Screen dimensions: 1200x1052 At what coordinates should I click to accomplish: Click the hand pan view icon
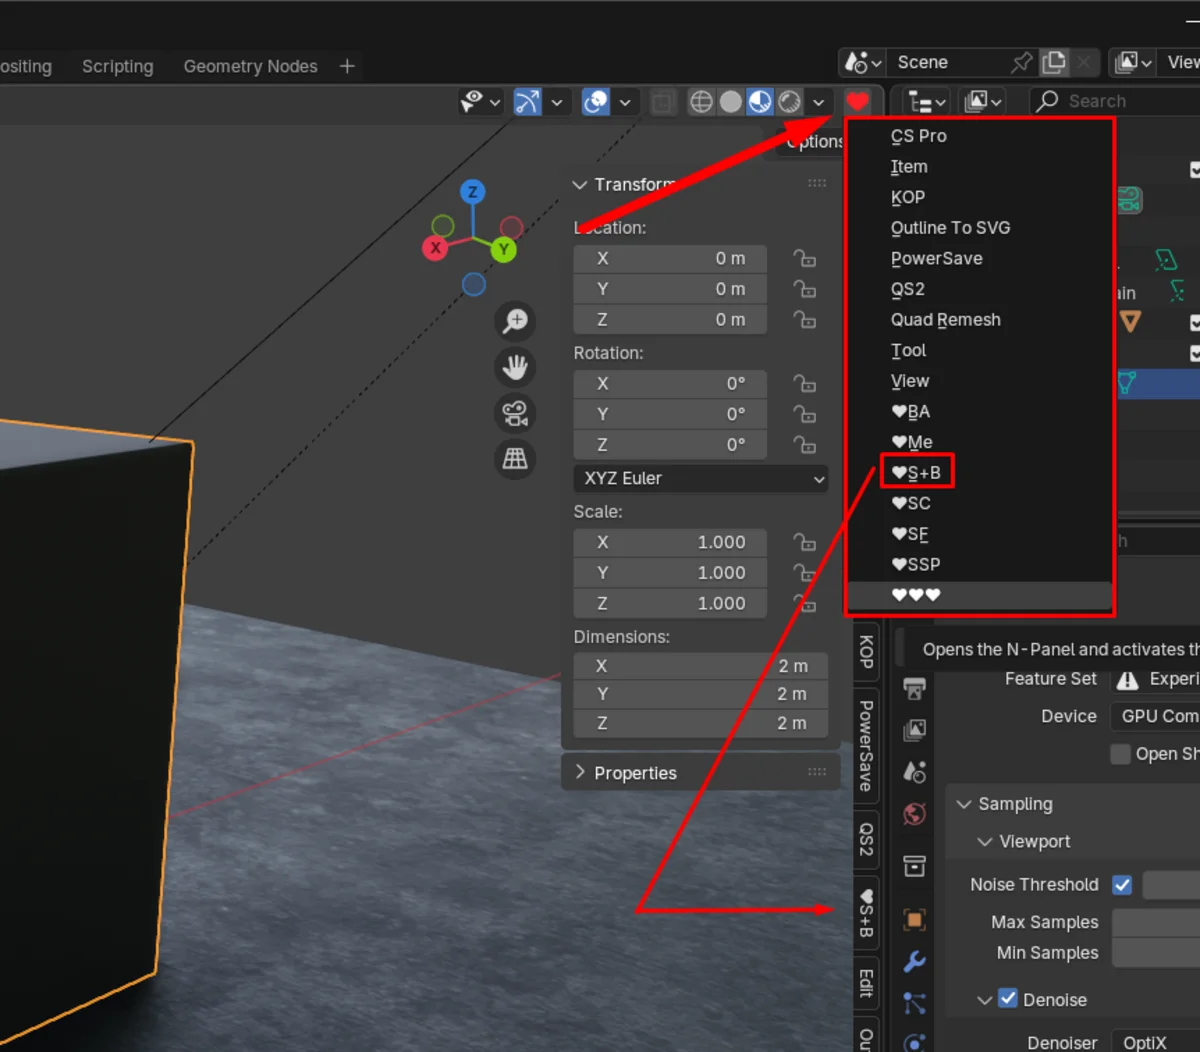[515, 367]
